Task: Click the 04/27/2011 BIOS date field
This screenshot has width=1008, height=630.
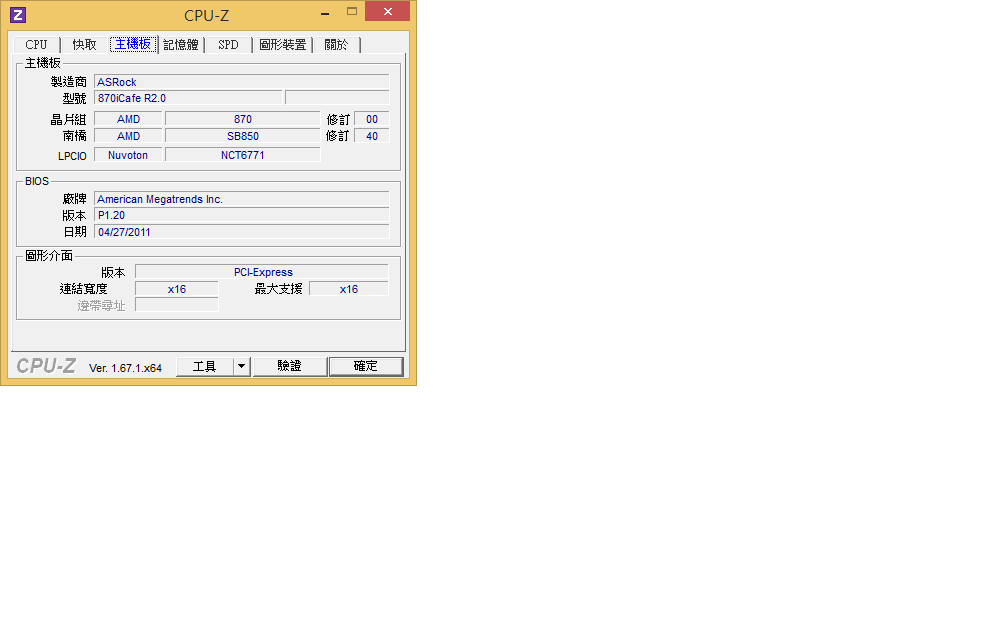Action: click(242, 231)
